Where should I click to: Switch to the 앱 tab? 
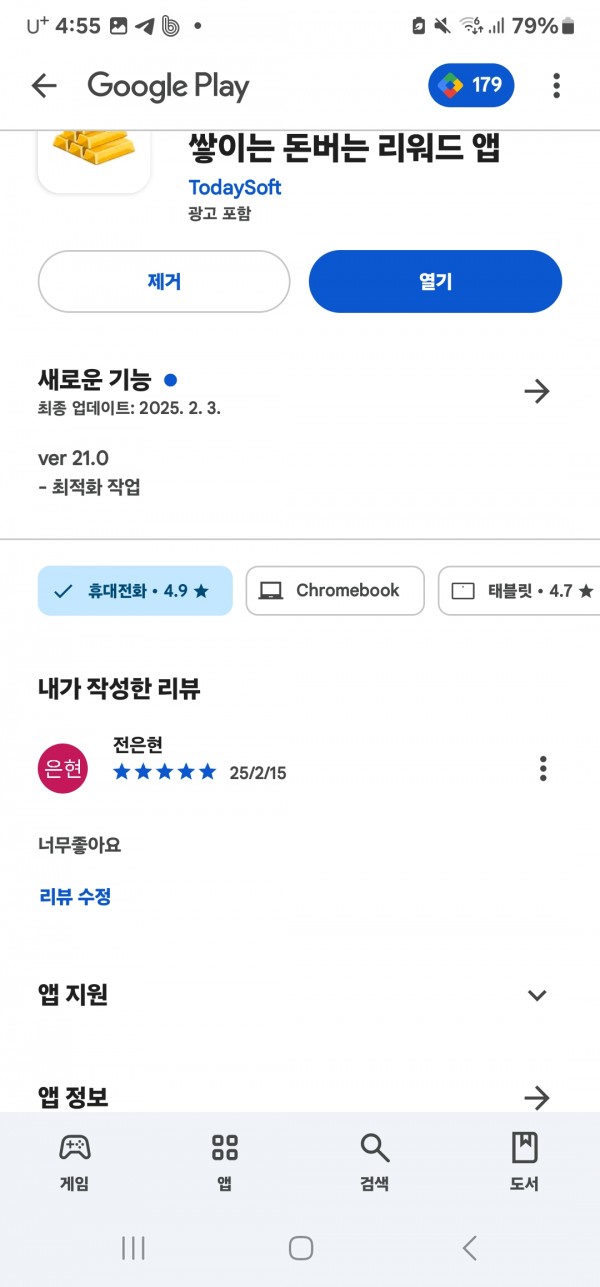pos(225,1162)
